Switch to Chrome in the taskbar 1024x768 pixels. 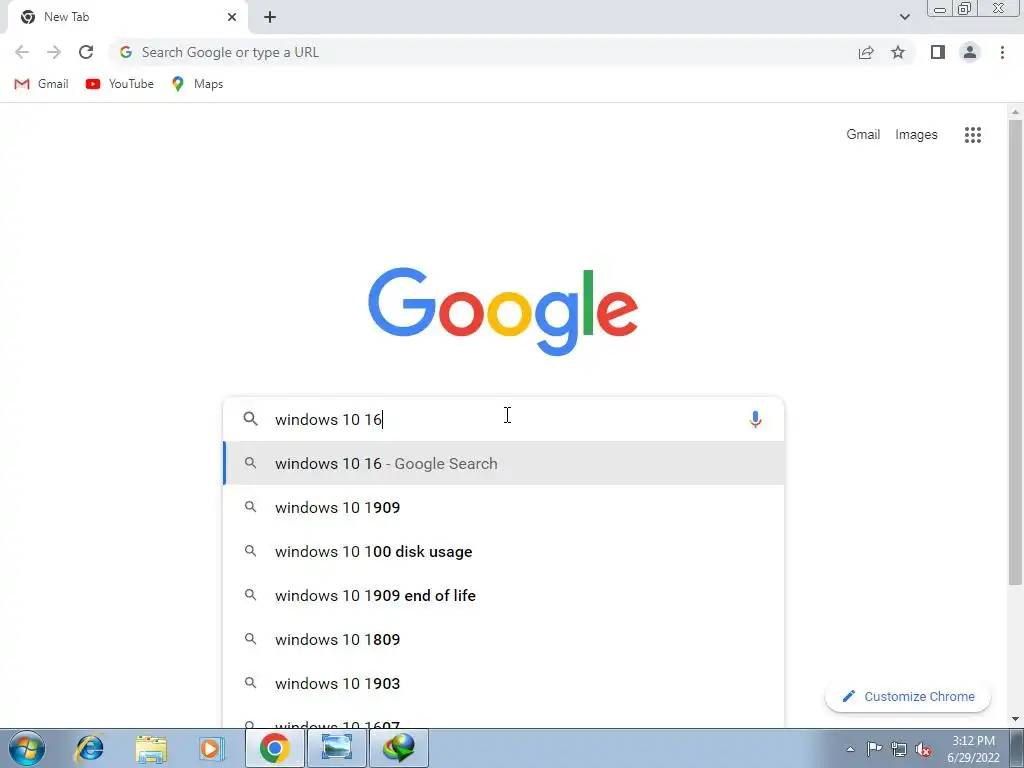(274, 748)
